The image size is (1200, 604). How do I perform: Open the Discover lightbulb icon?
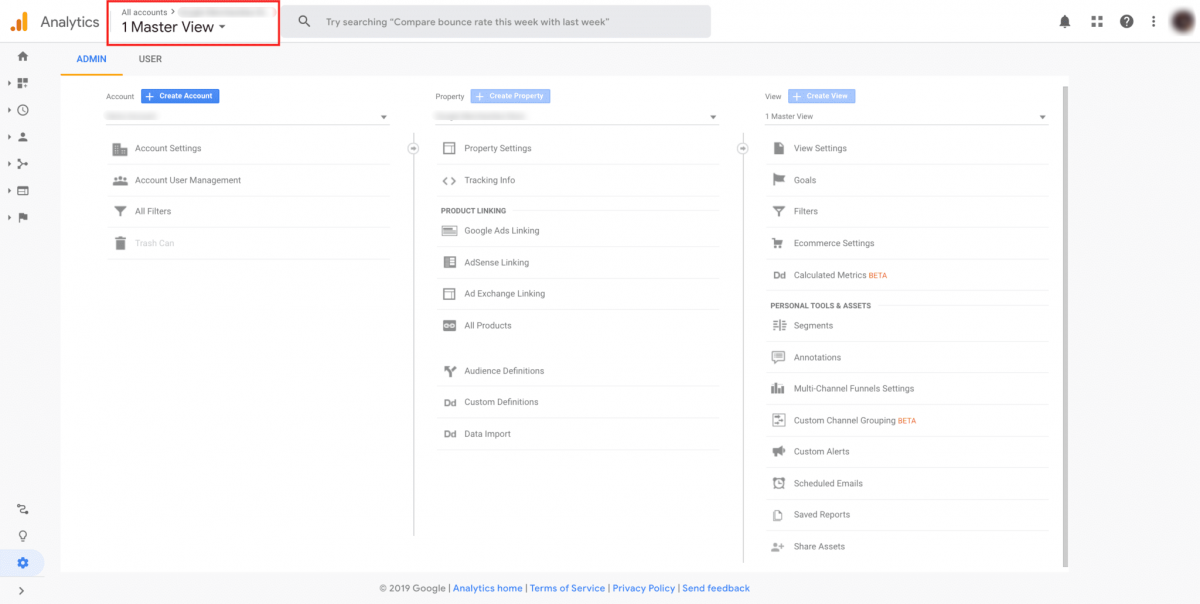[x=23, y=536]
